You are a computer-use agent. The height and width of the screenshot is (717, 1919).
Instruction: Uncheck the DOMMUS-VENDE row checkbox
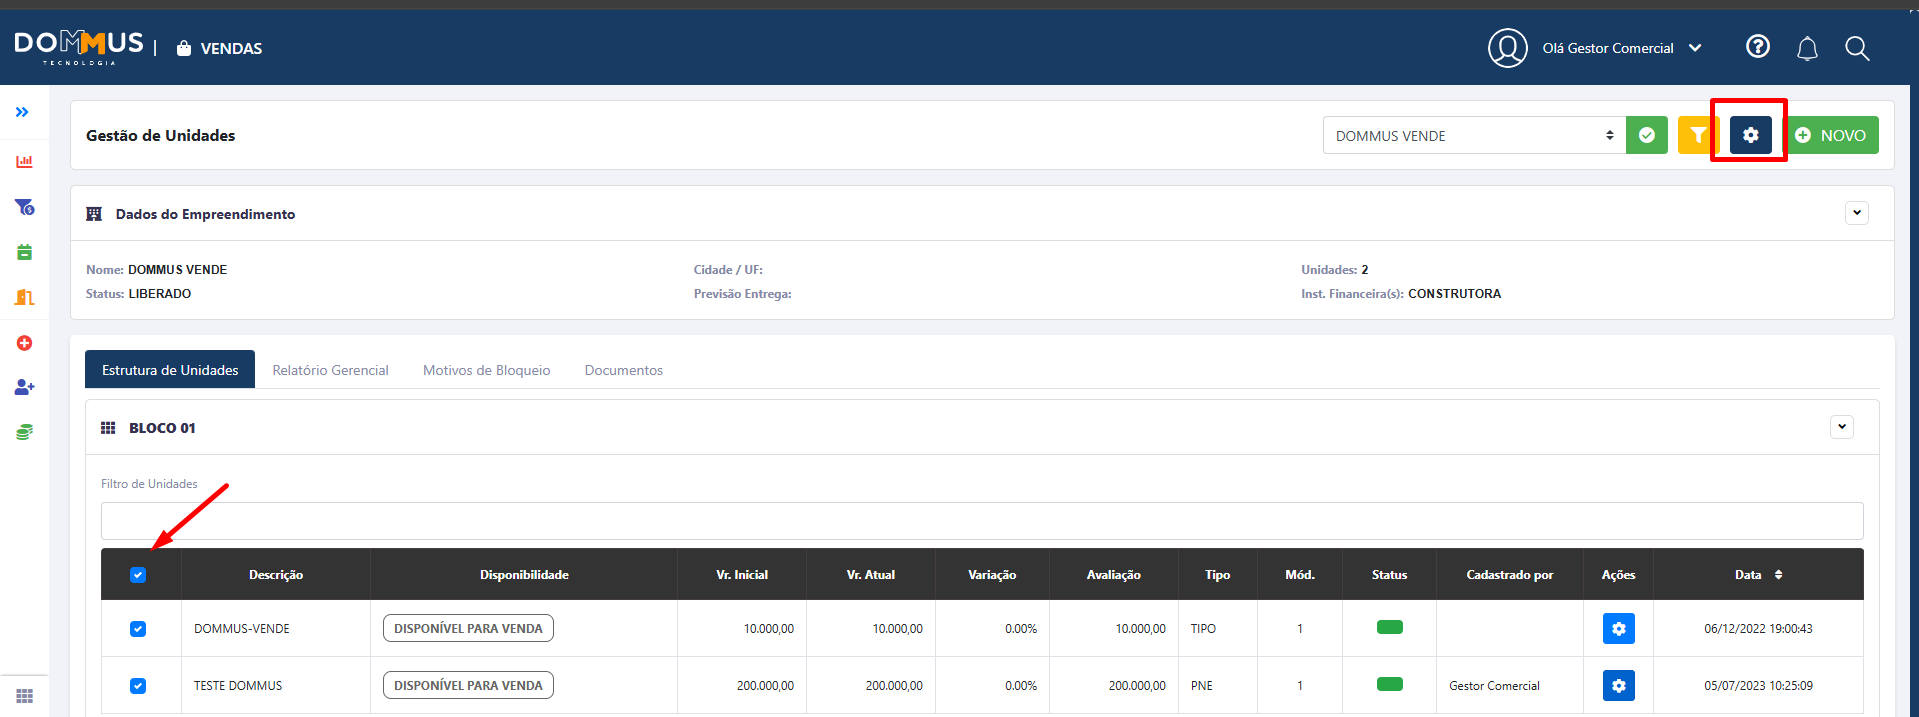click(x=138, y=629)
